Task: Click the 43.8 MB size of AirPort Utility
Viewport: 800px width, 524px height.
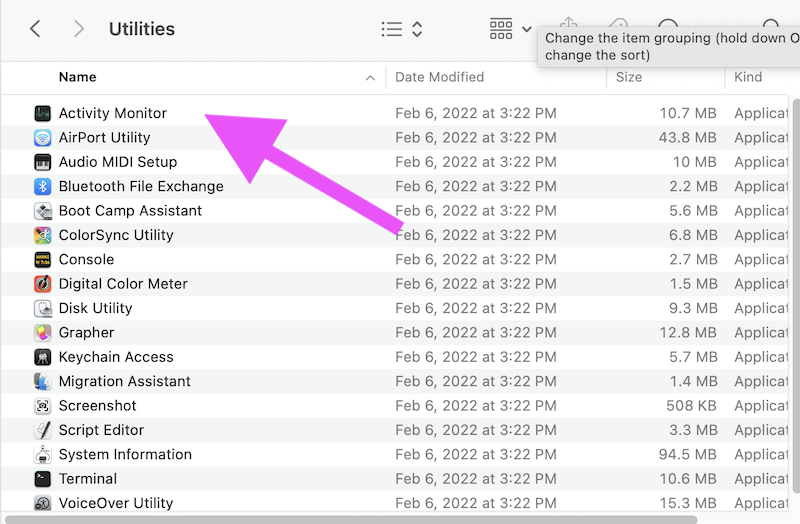Action: click(687, 138)
